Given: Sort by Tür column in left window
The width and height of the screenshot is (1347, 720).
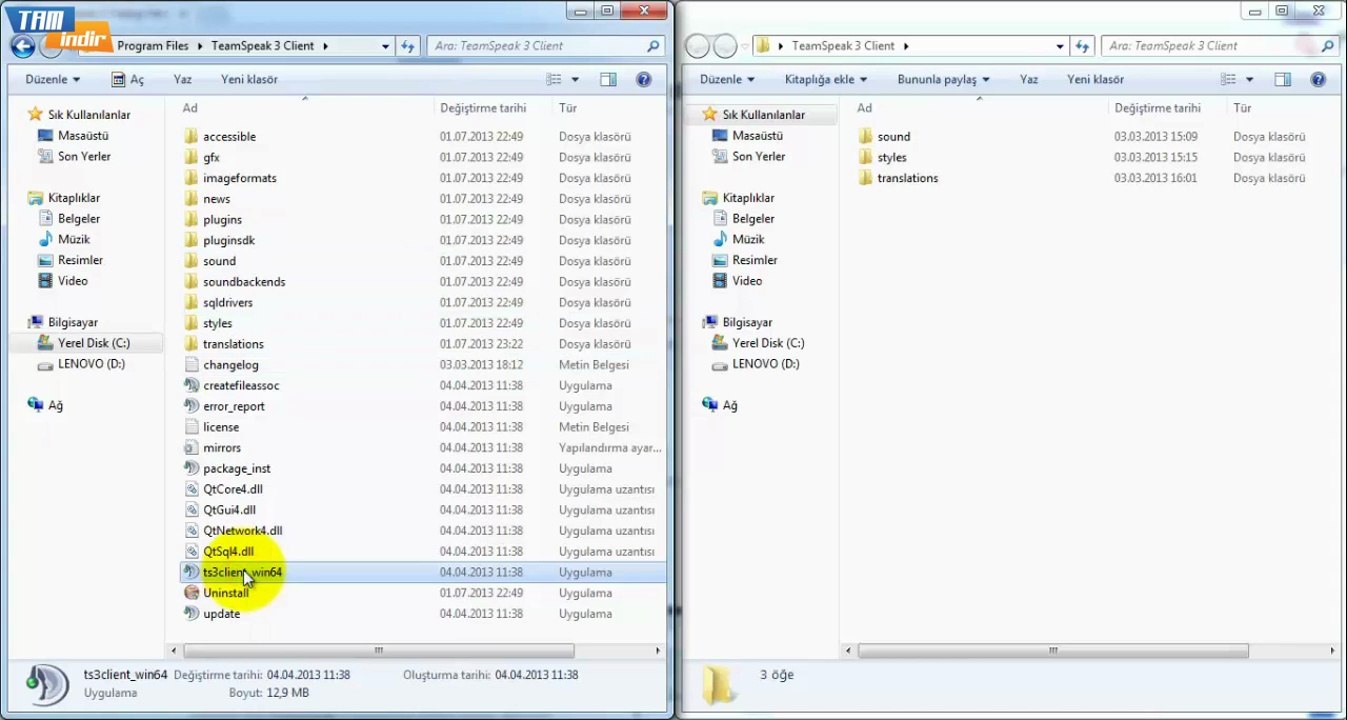Looking at the screenshot, I should (x=568, y=108).
